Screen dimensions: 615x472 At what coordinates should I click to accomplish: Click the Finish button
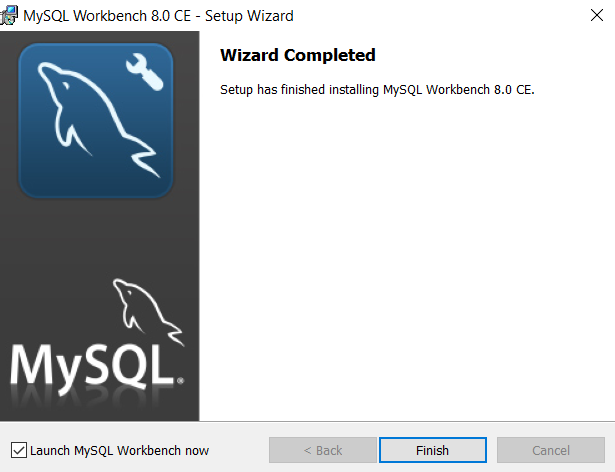pyautogui.click(x=433, y=450)
